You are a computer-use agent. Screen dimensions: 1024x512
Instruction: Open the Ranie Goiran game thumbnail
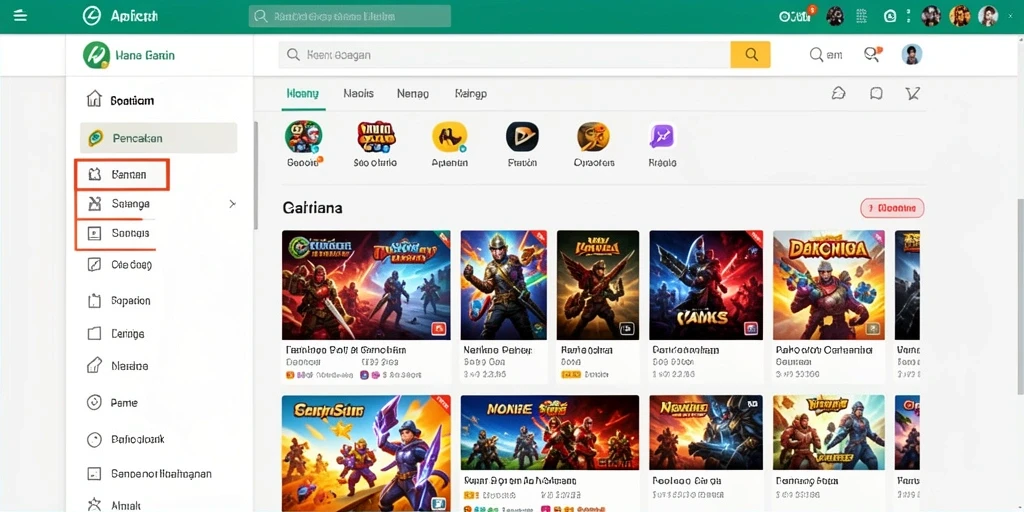598,285
